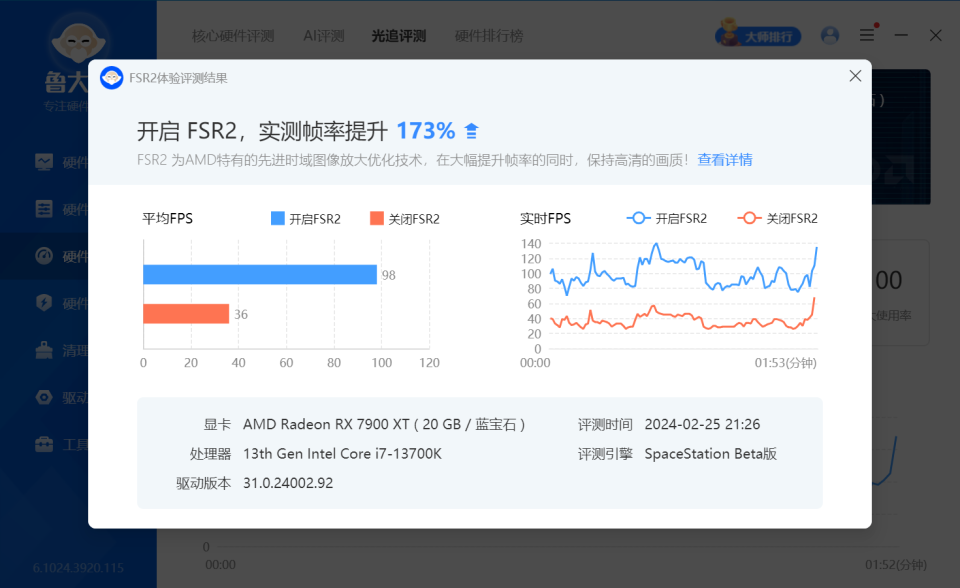This screenshot has height=588, width=960.
Task: Close the FSR2 results dialog
Action: 855,76
